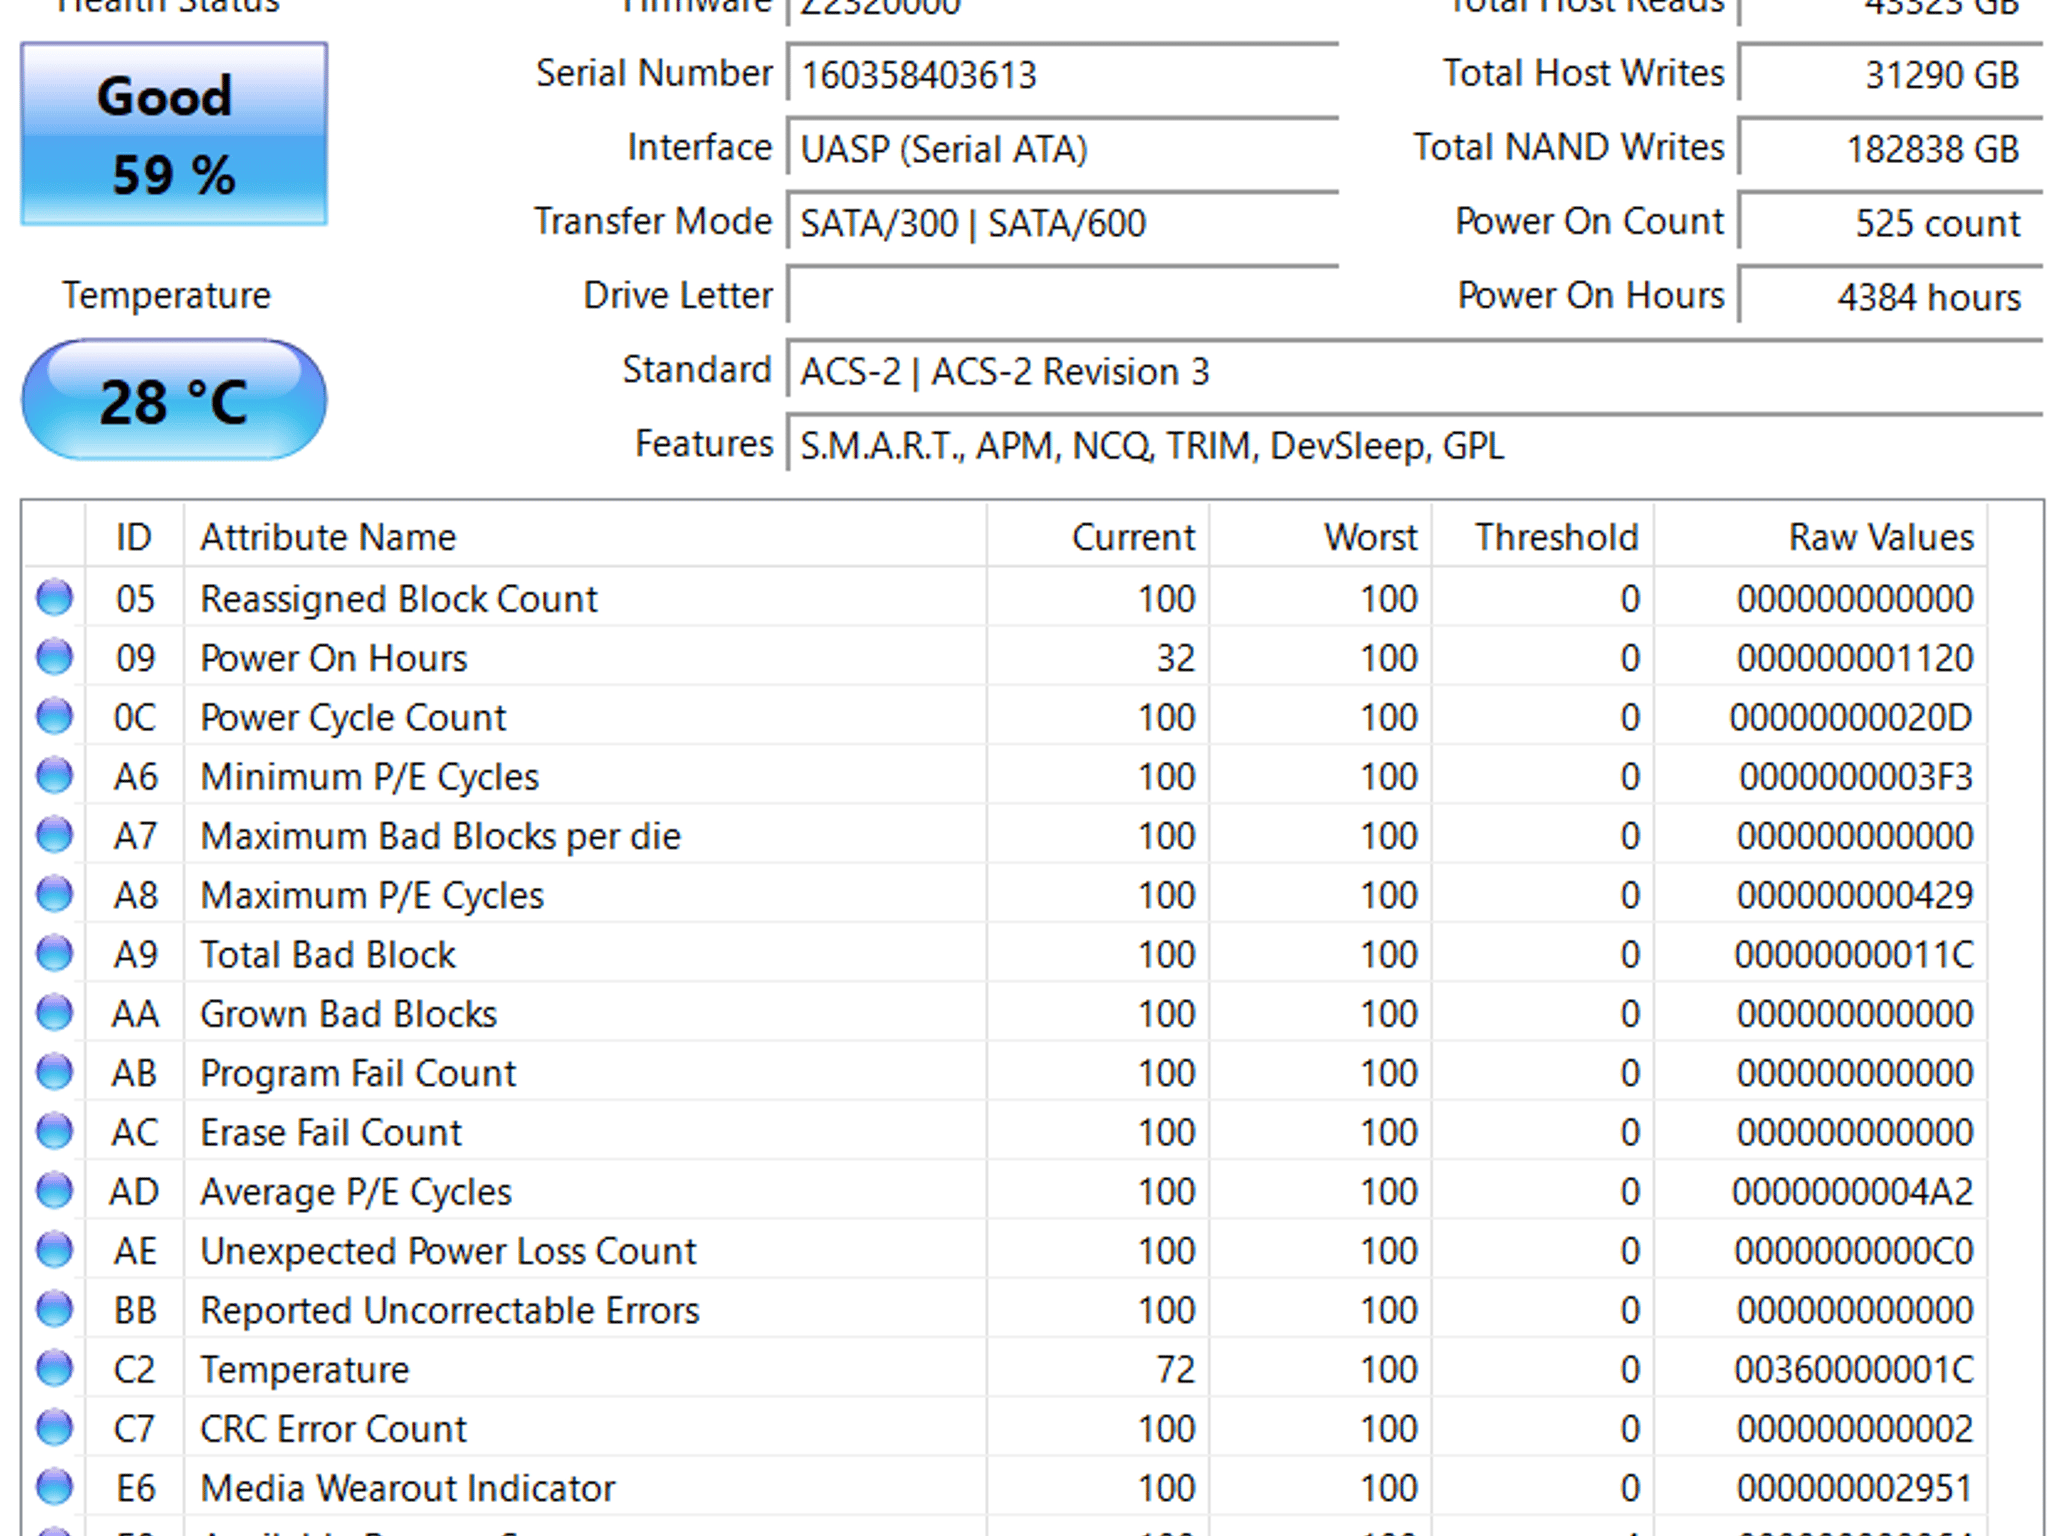The width and height of the screenshot is (2048, 1536).
Task: Select the Program Fail Count attribute name
Action: pos(358,1072)
